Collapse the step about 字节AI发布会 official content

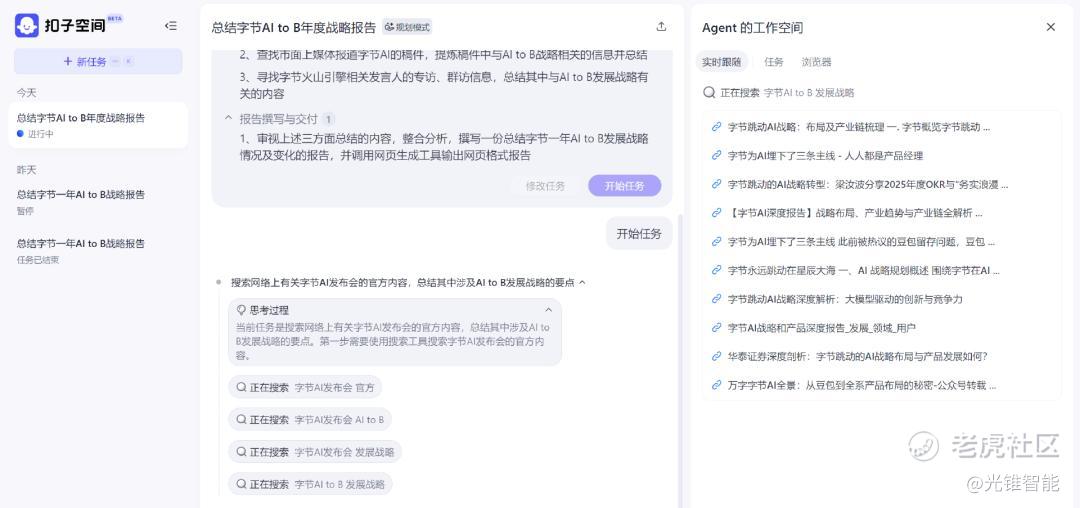point(582,282)
